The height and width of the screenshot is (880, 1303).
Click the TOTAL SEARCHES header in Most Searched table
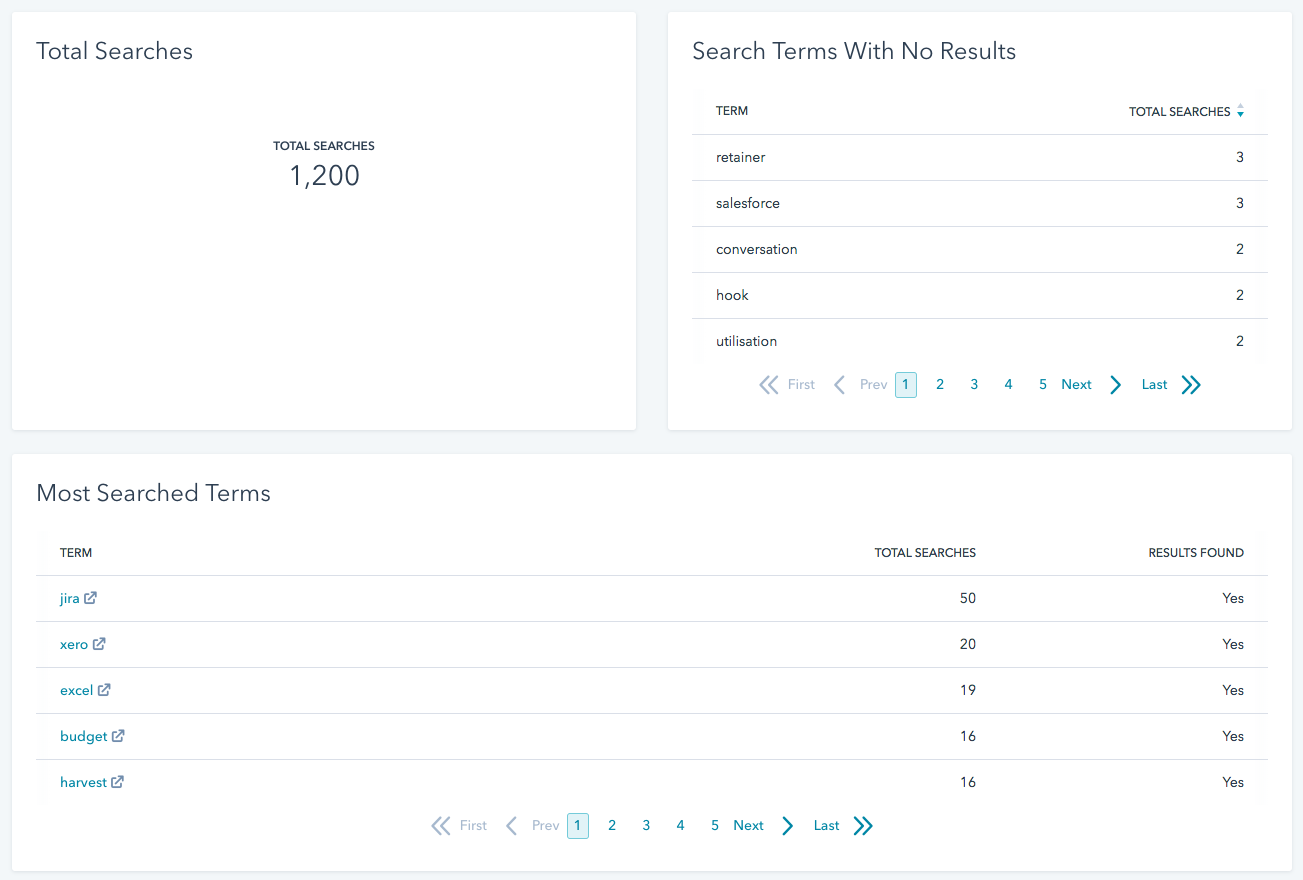click(x=925, y=553)
